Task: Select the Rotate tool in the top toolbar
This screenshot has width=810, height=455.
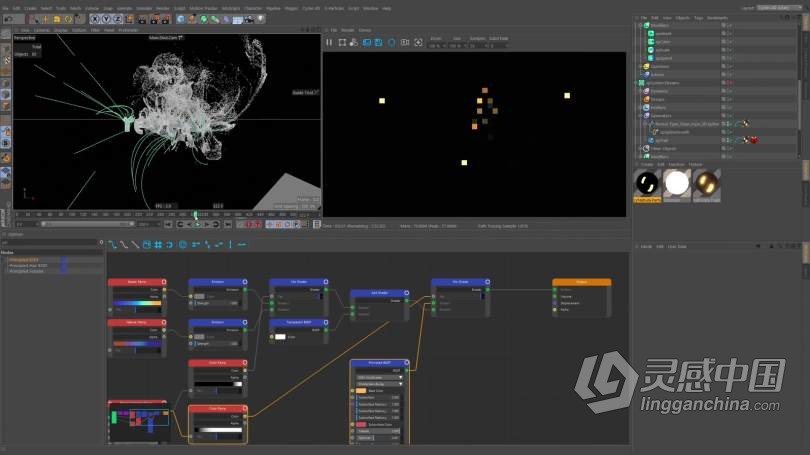Action: (x=68, y=19)
